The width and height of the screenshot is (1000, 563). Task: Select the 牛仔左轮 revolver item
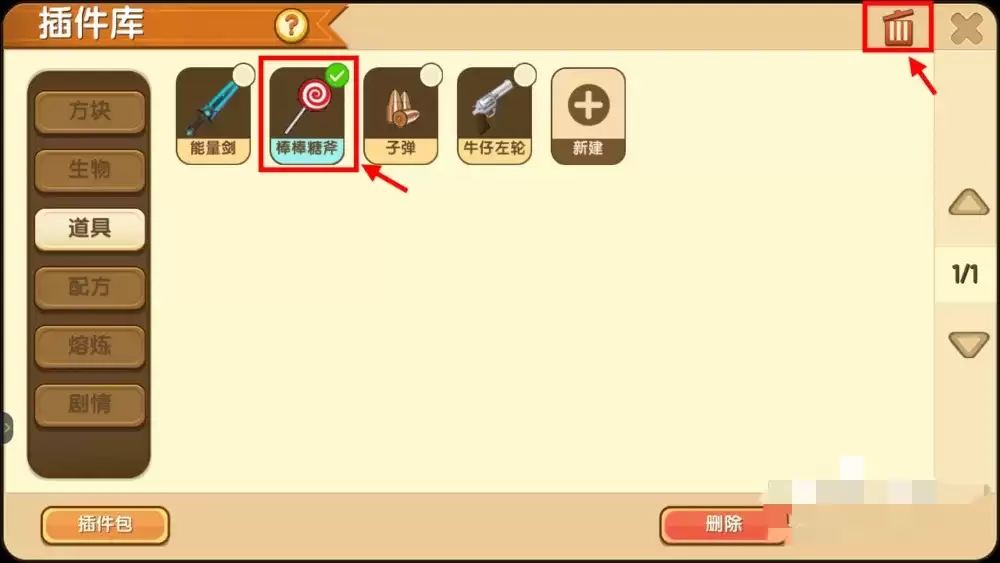pyautogui.click(x=494, y=117)
